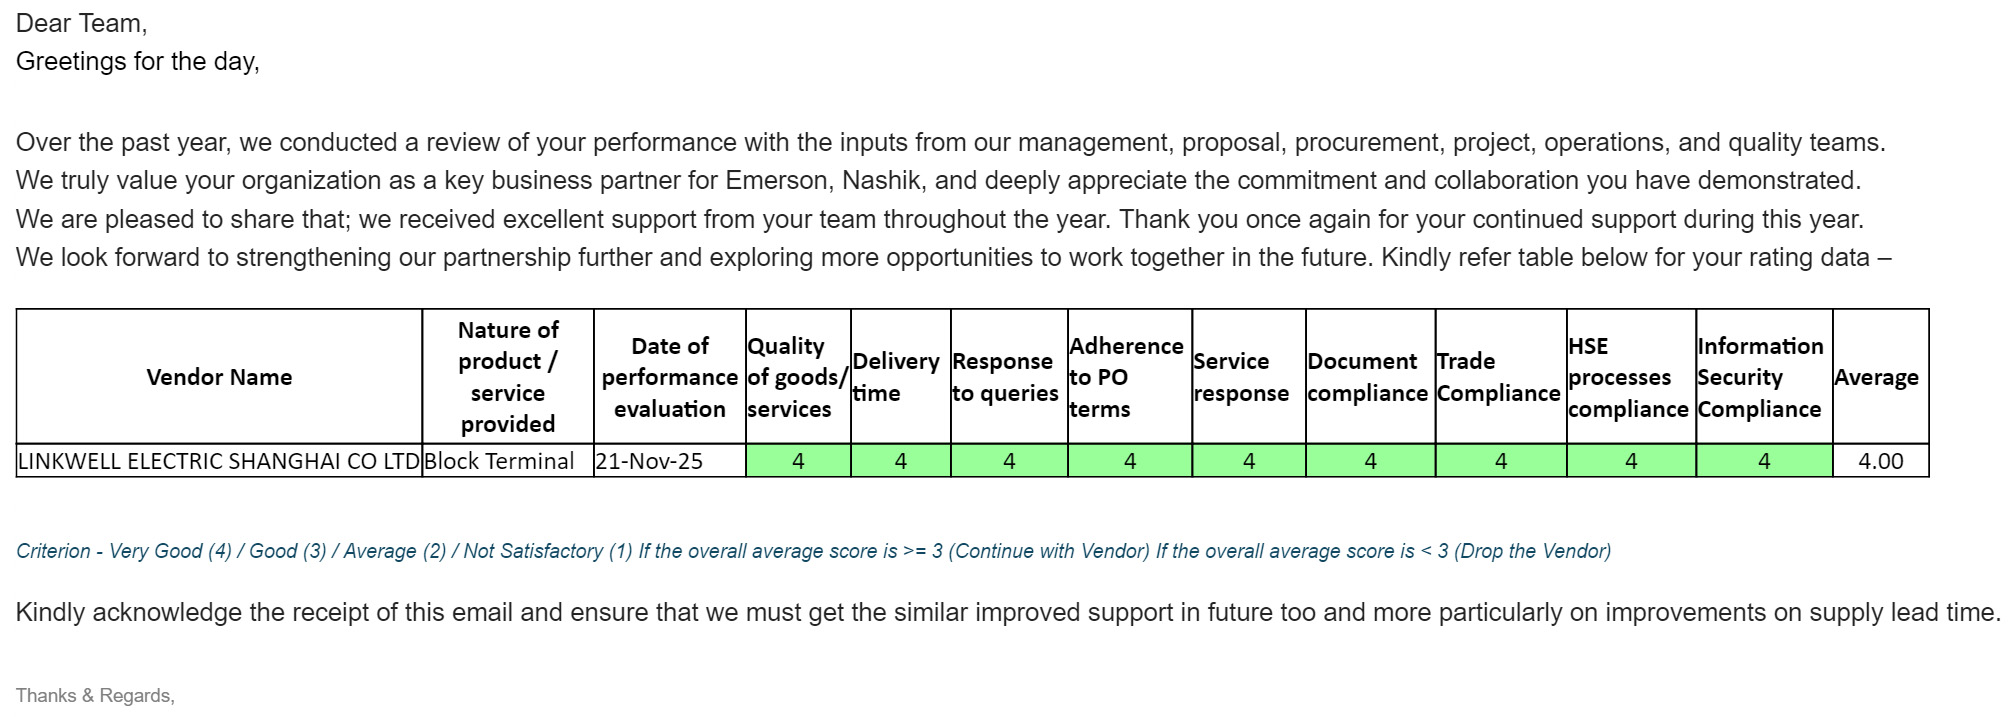Select the HSE processes compliance header
This screenshot has height=717, width=2014.
tap(1628, 377)
